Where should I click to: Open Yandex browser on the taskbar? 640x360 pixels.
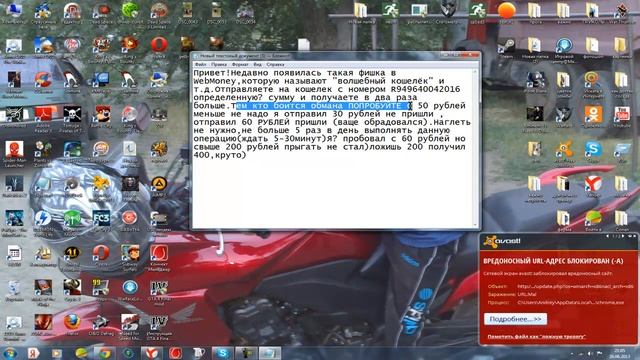pyautogui.click(x=152, y=353)
